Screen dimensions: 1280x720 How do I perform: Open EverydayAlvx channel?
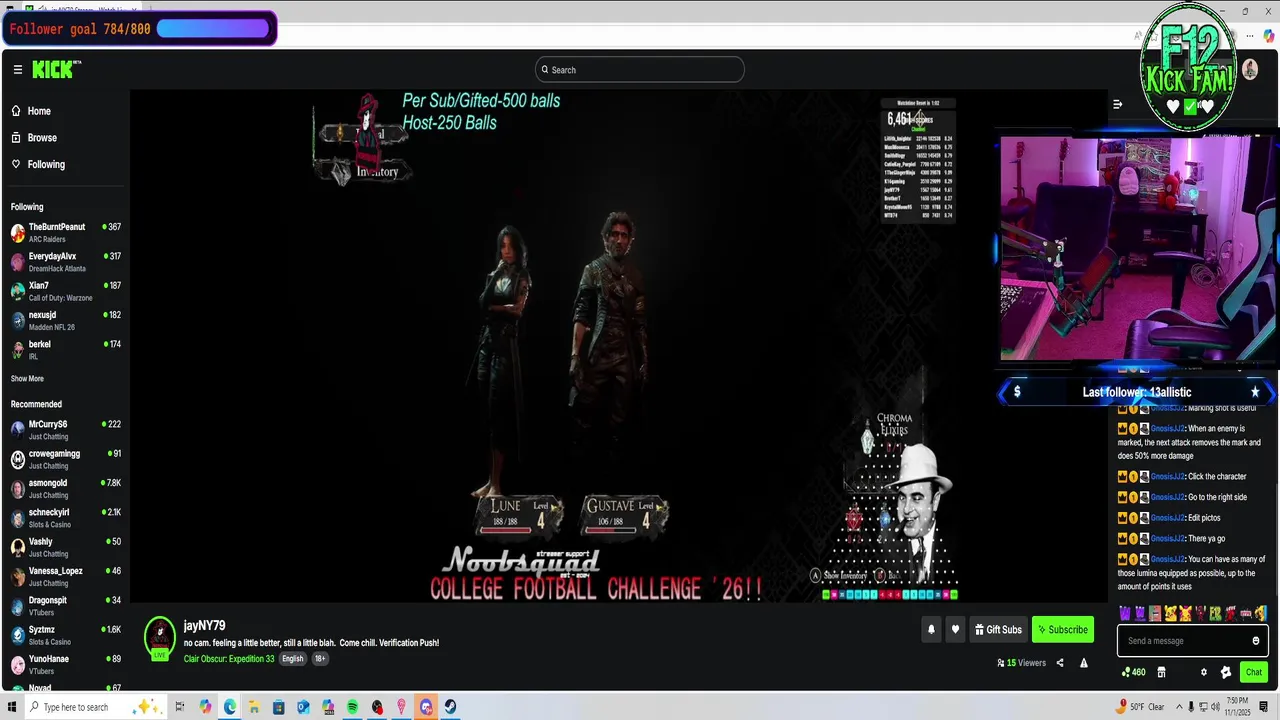coord(65,261)
